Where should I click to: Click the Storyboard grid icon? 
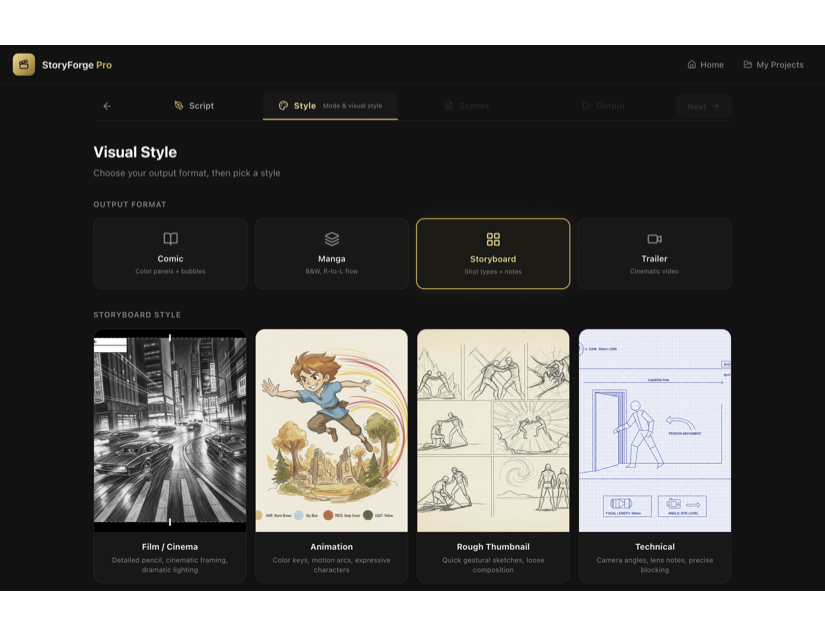point(493,239)
